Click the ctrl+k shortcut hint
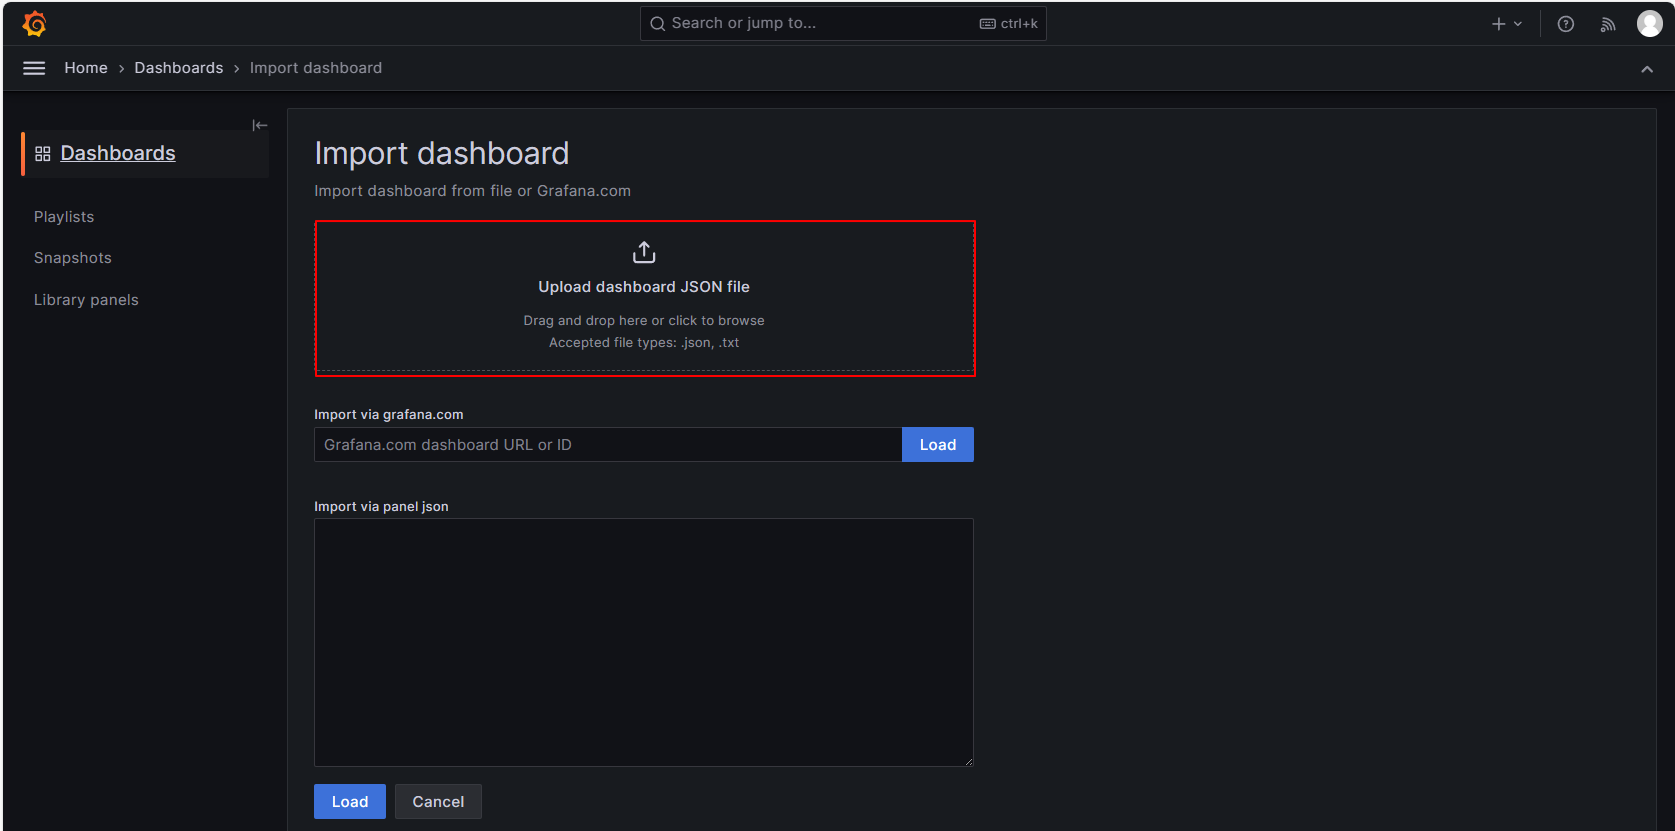1675x831 pixels. tap(1009, 24)
